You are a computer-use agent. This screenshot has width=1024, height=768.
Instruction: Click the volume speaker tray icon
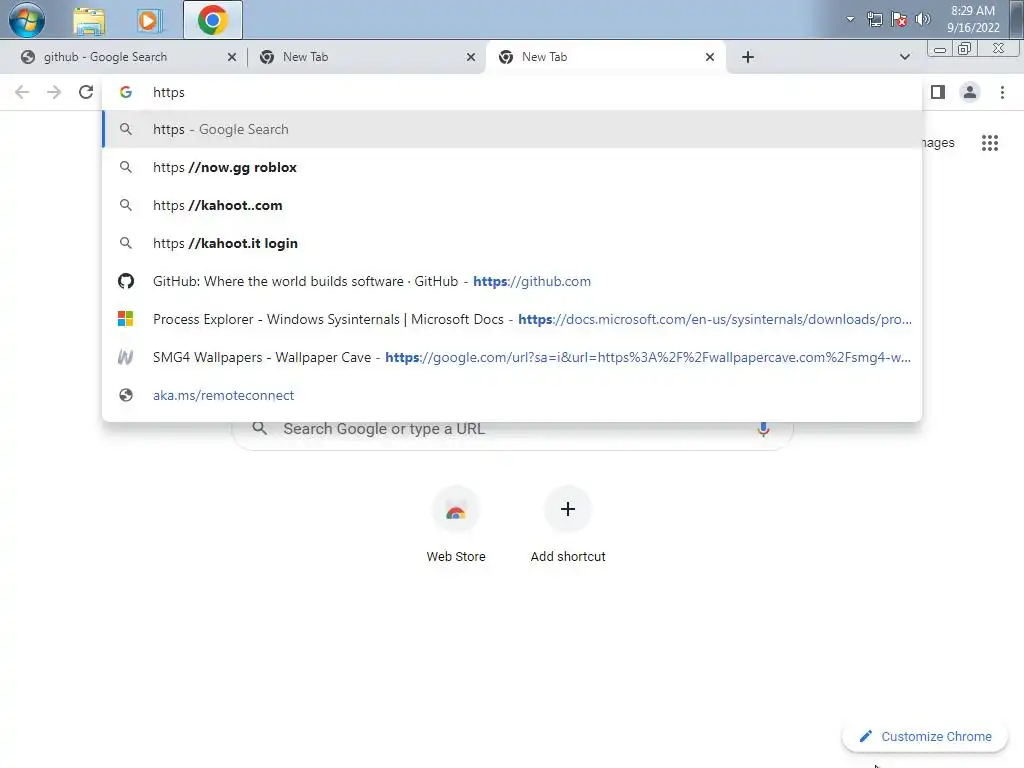[923, 19]
